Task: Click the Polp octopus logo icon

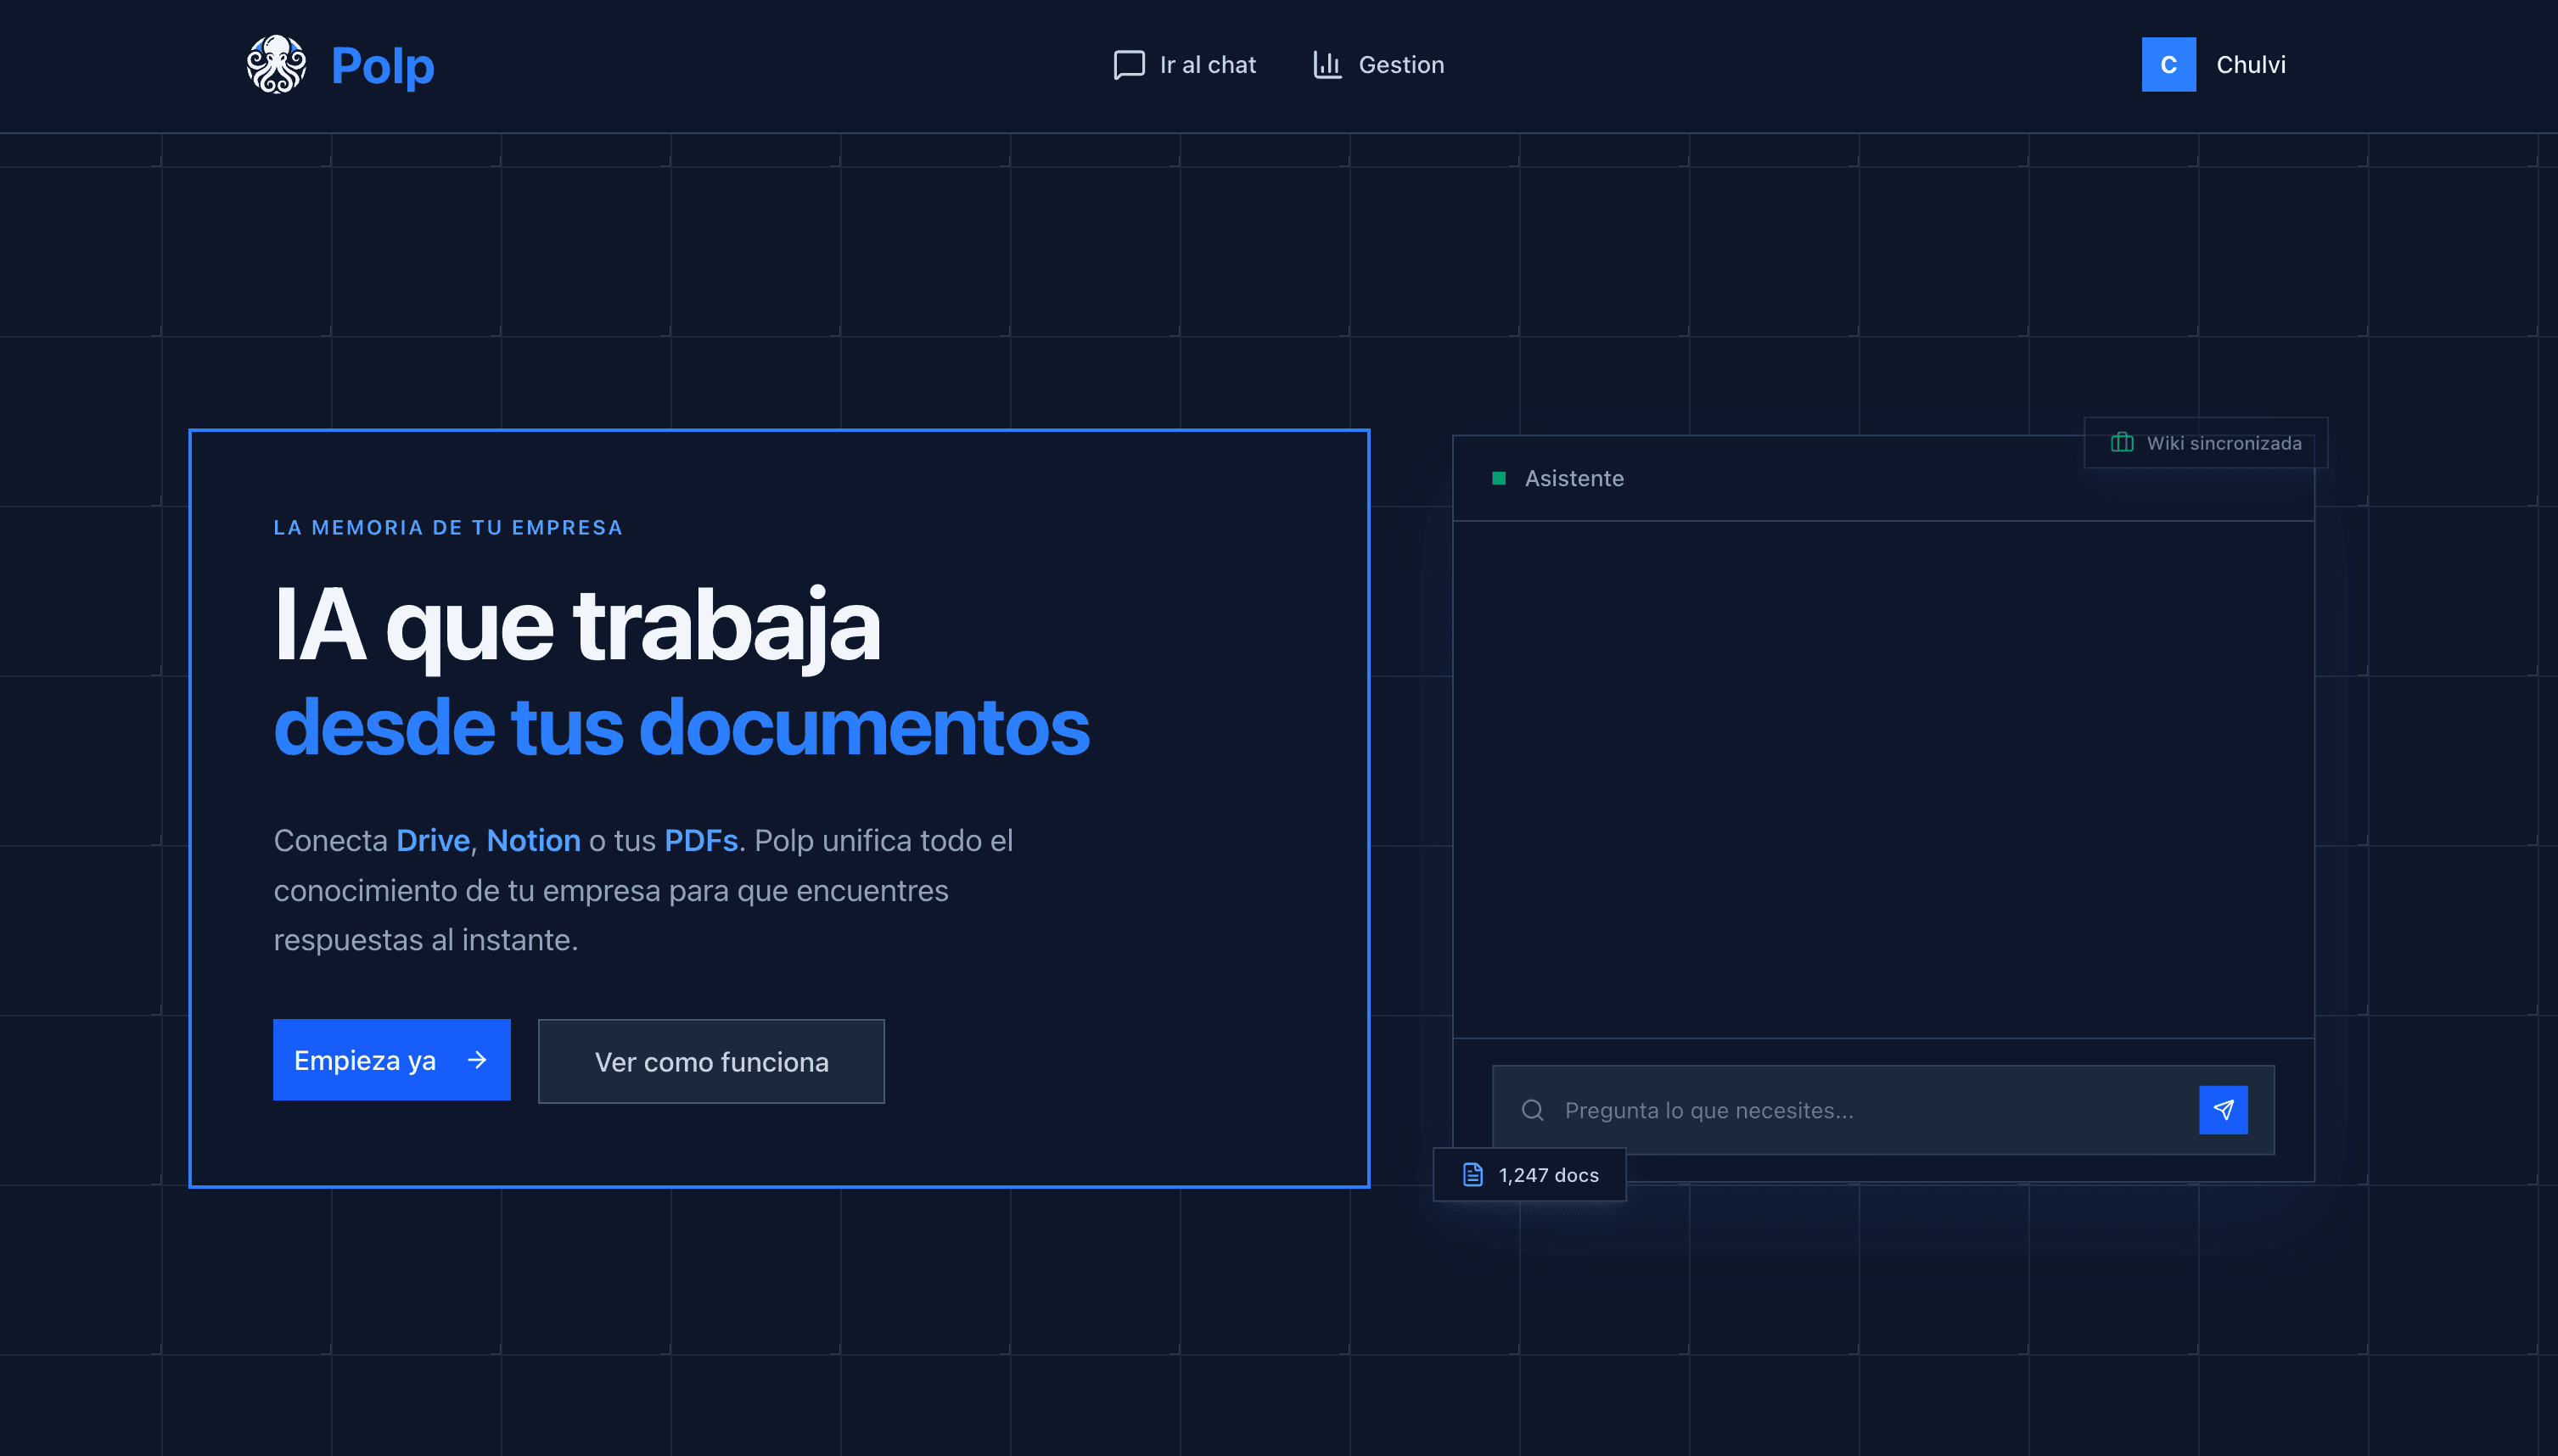Action: 276,65
